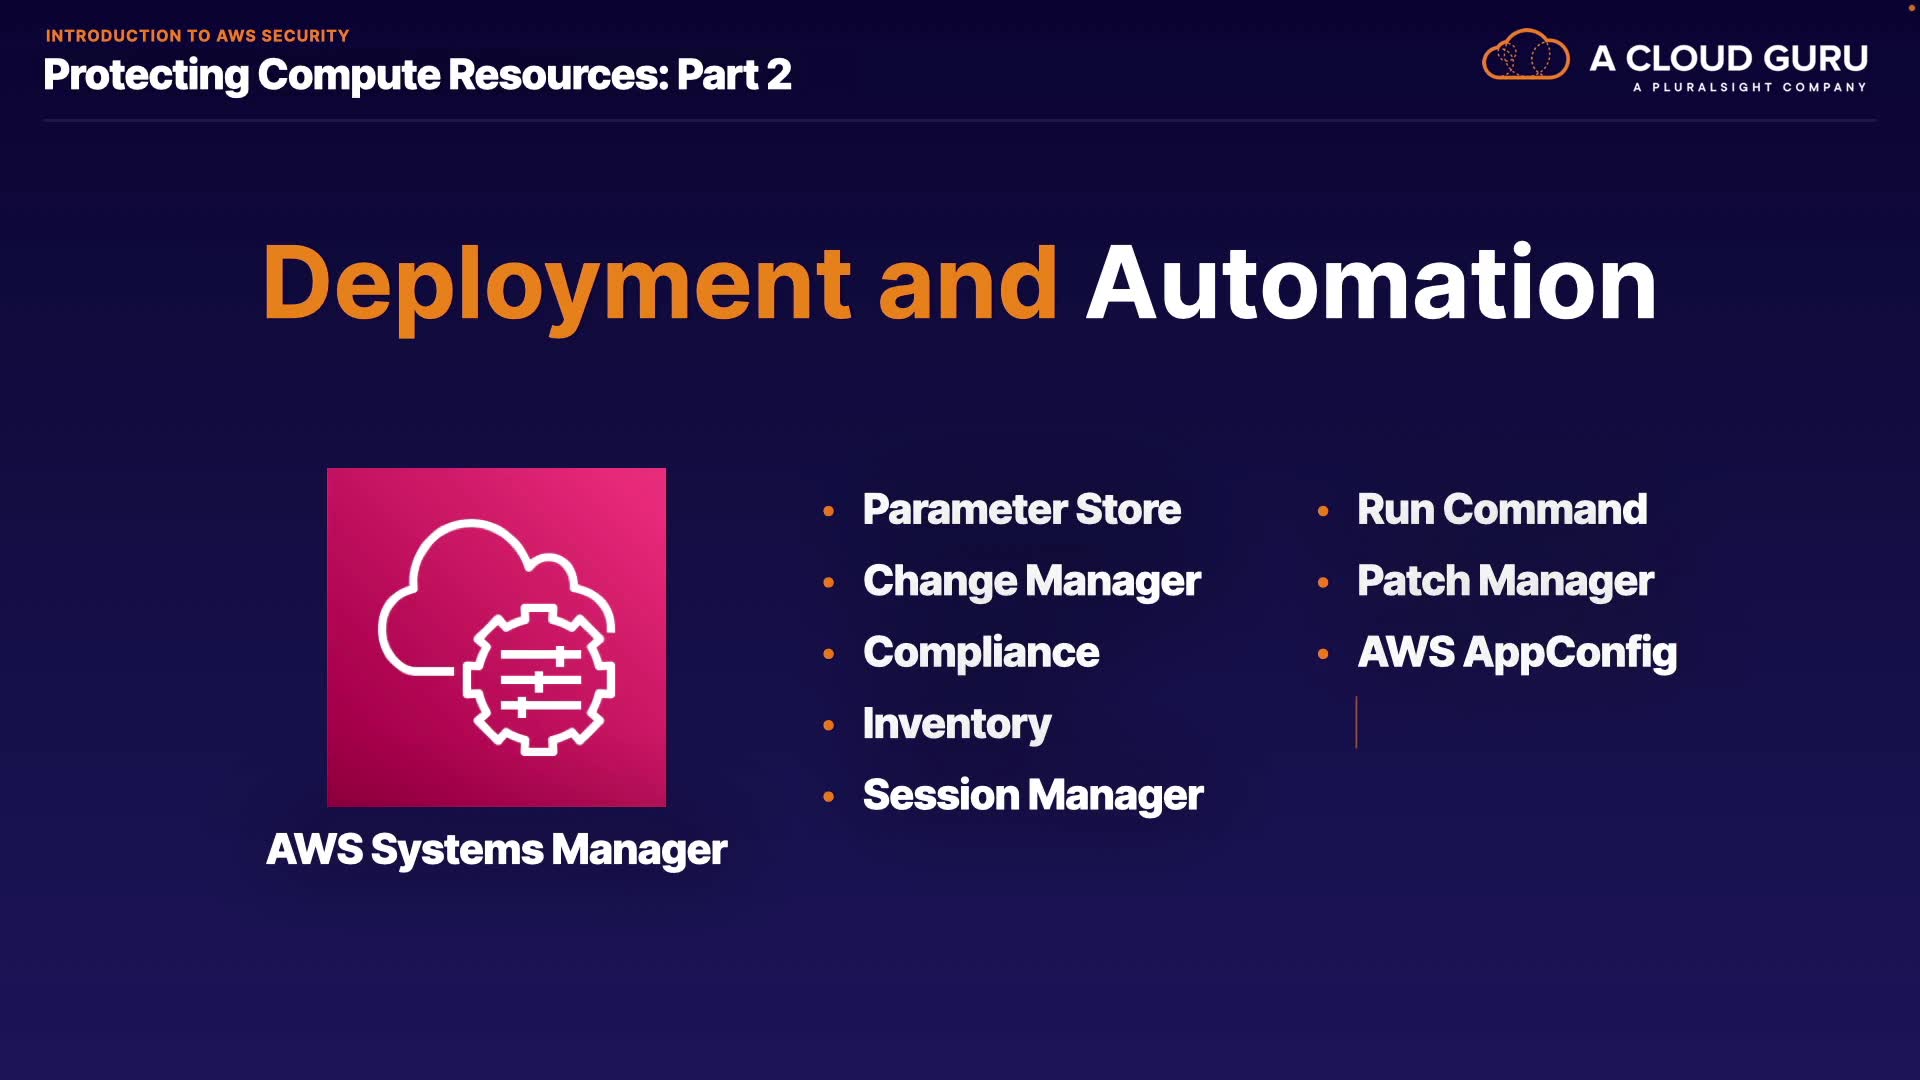Click the orange dot in the top-right corner
This screenshot has width=1920, height=1080.
(1911, 7)
